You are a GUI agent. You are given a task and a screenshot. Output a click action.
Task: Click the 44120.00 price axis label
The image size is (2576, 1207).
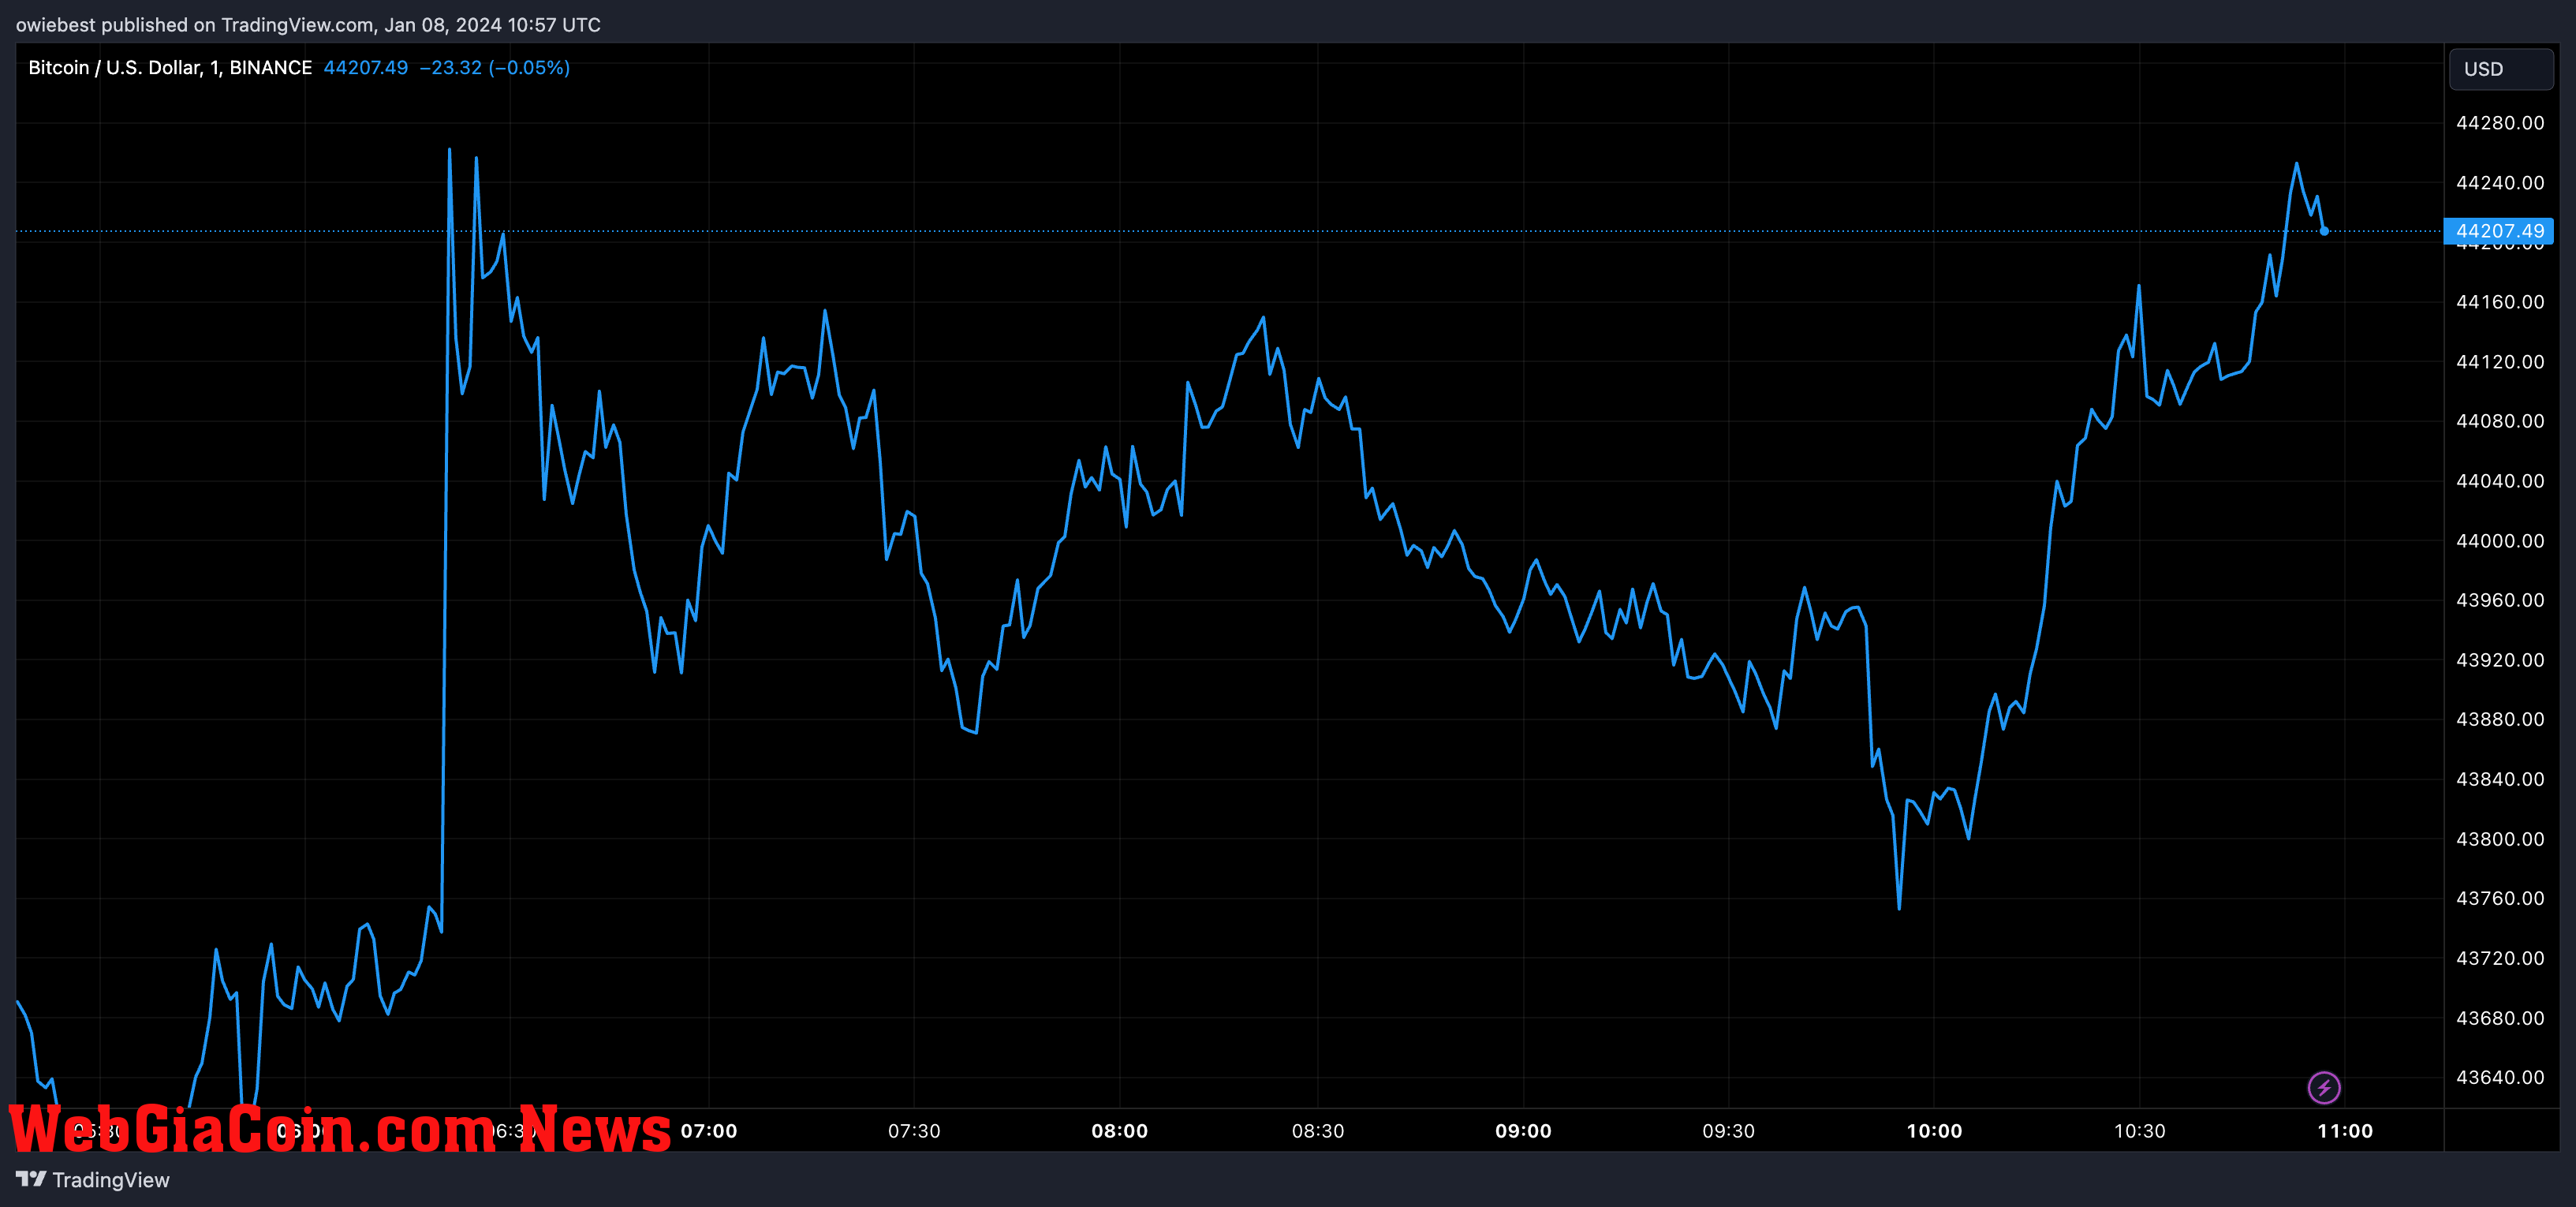tap(2500, 362)
